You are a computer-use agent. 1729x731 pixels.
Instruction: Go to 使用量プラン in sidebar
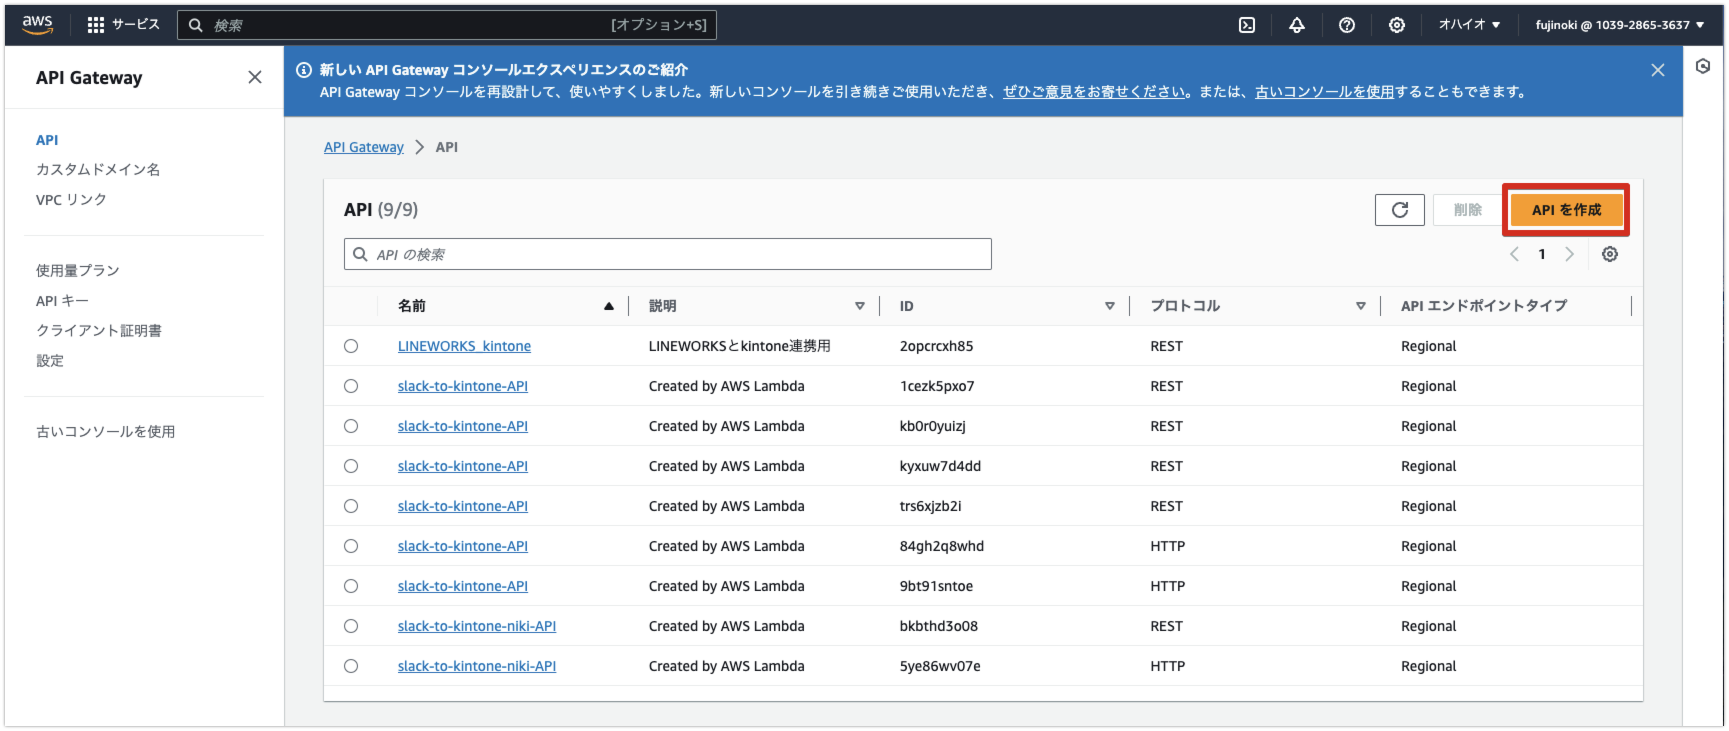[x=78, y=270]
